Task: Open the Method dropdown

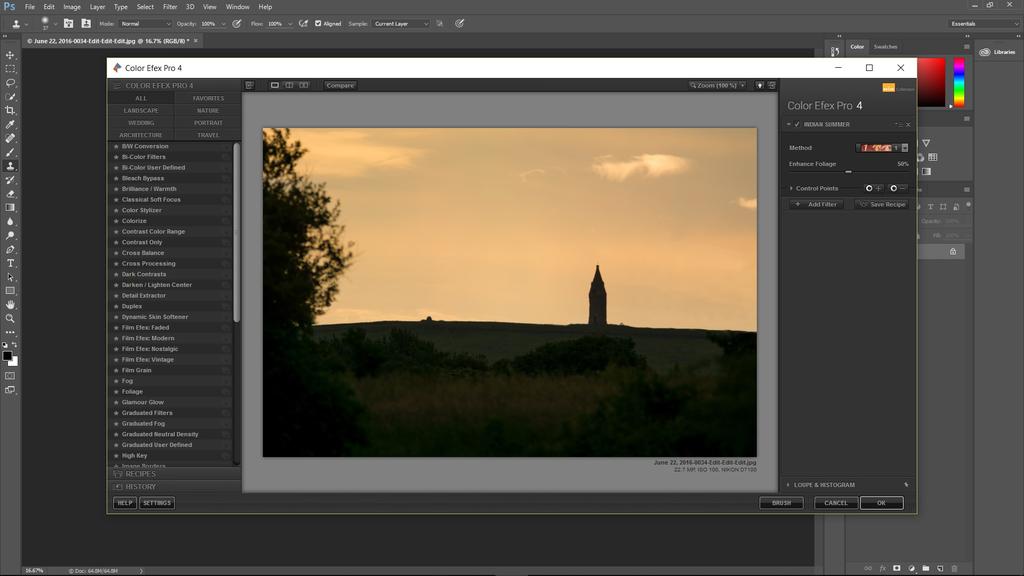Action: click(905, 148)
